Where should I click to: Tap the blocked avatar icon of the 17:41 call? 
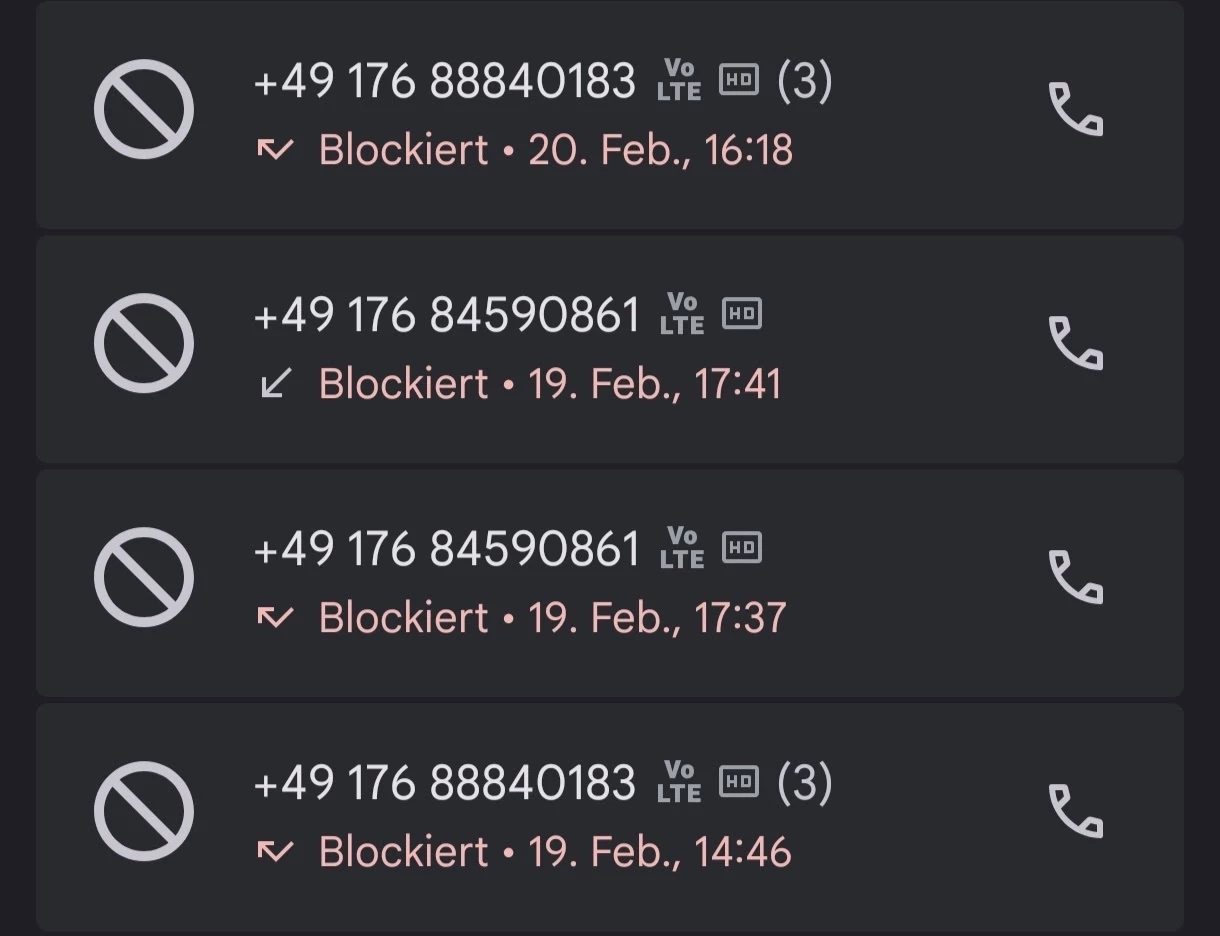coord(144,343)
